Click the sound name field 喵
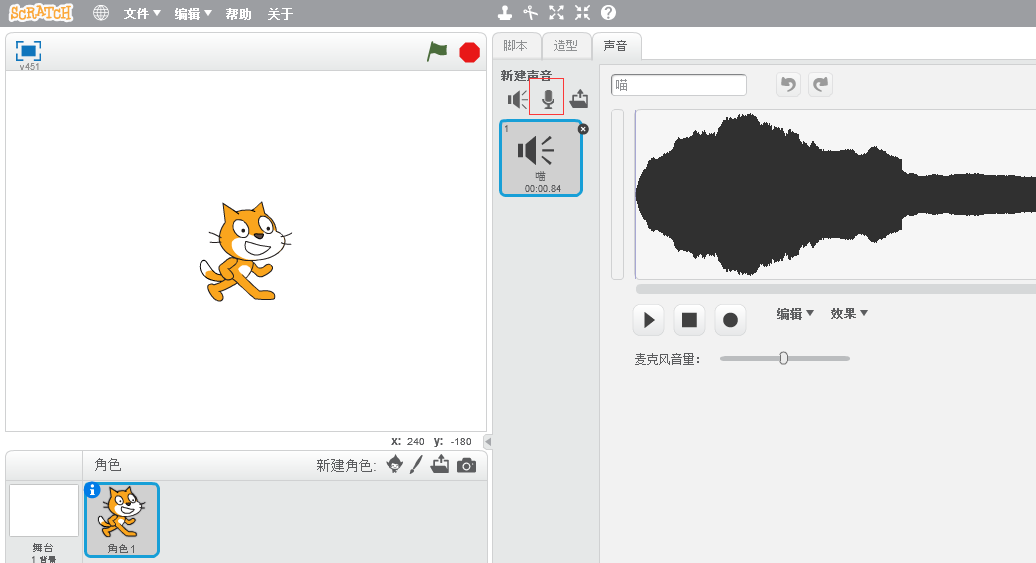 (679, 85)
